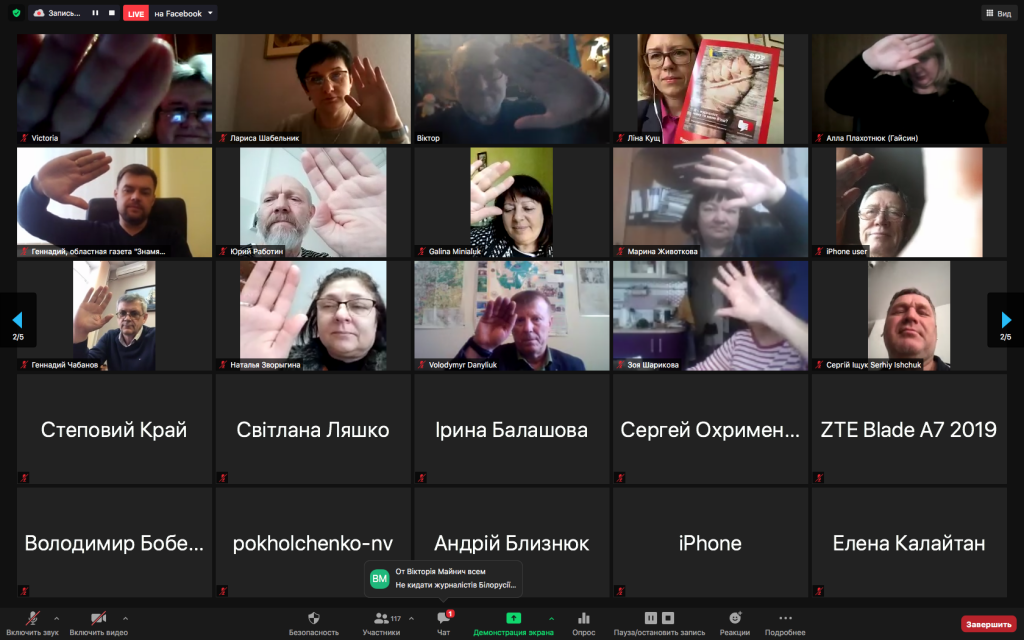Open the Безопасность security menu
The height and width of the screenshot is (640, 1024).
point(314,623)
